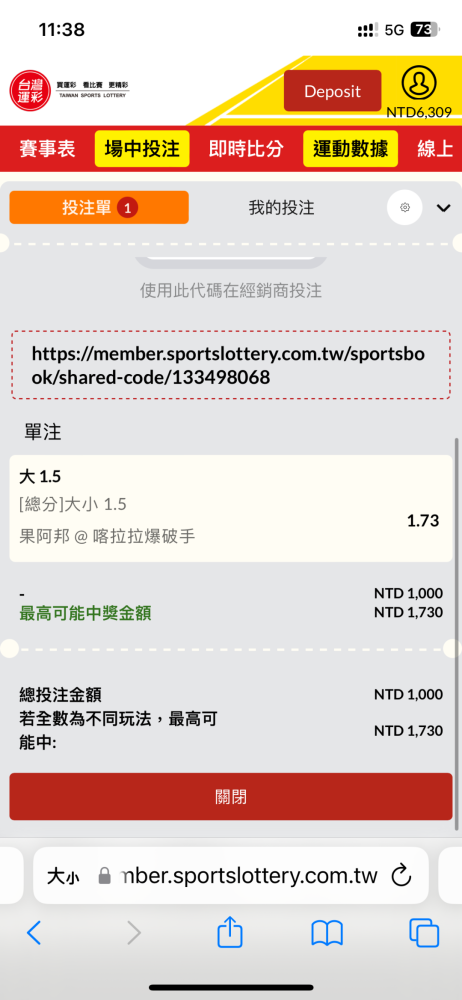Show all Safari tabs
Screen dimensions: 462x1000
click(424, 934)
